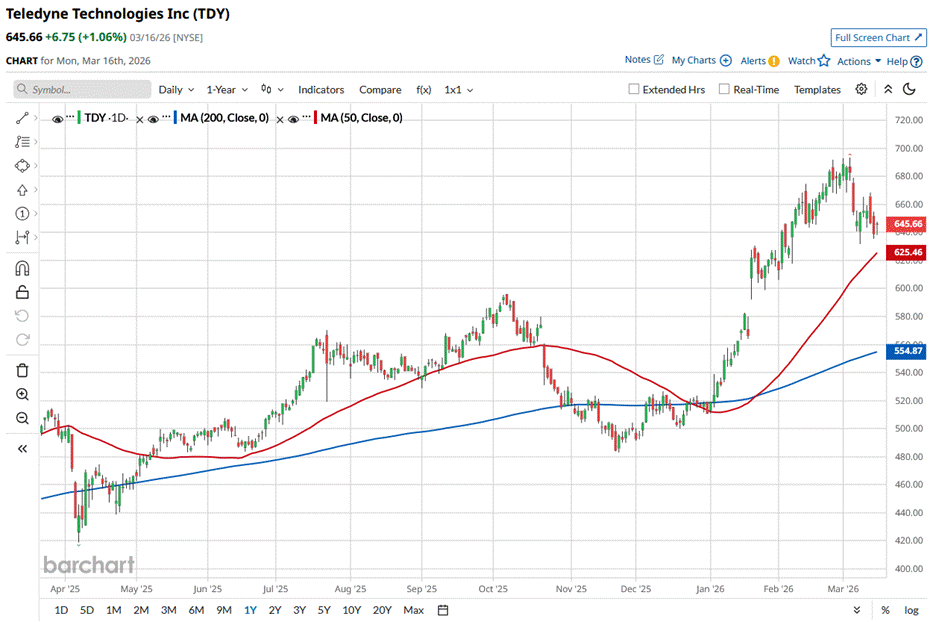Viewport: 936px width, 622px height.
Task: Click the Full Screen Chart button
Action: tap(877, 38)
